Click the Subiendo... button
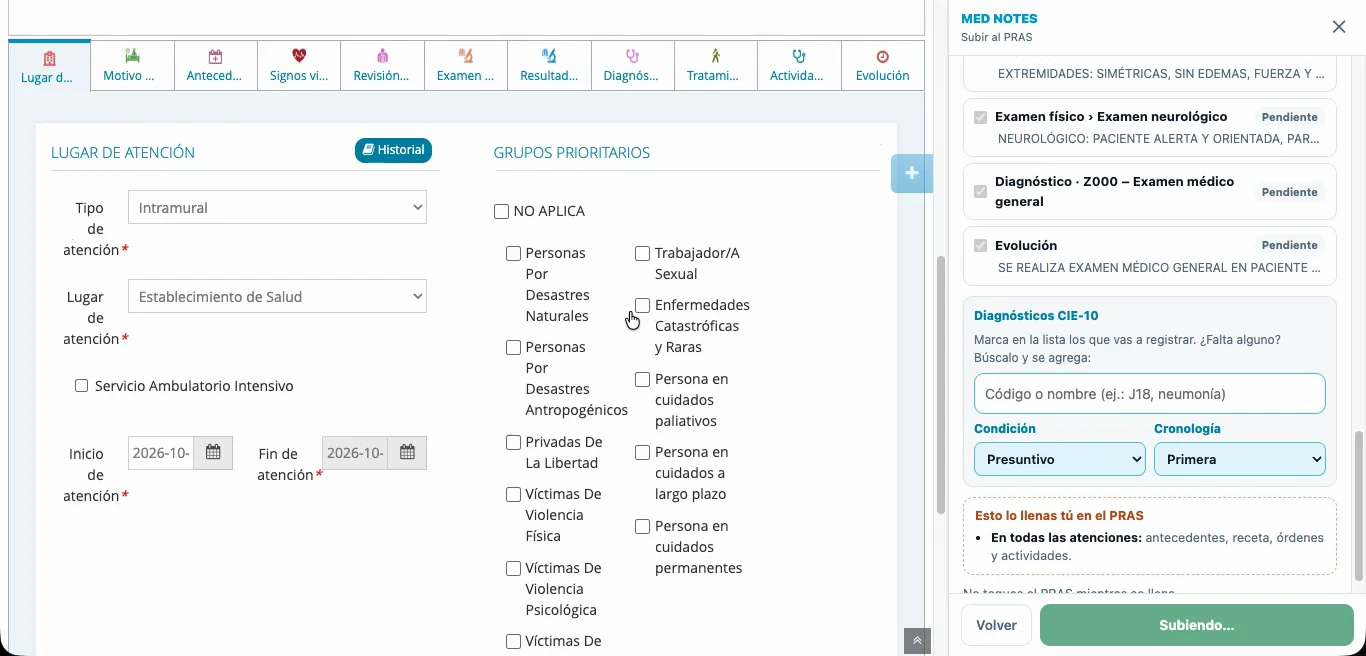Viewport: 1366px width, 656px height. click(x=1197, y=625)
